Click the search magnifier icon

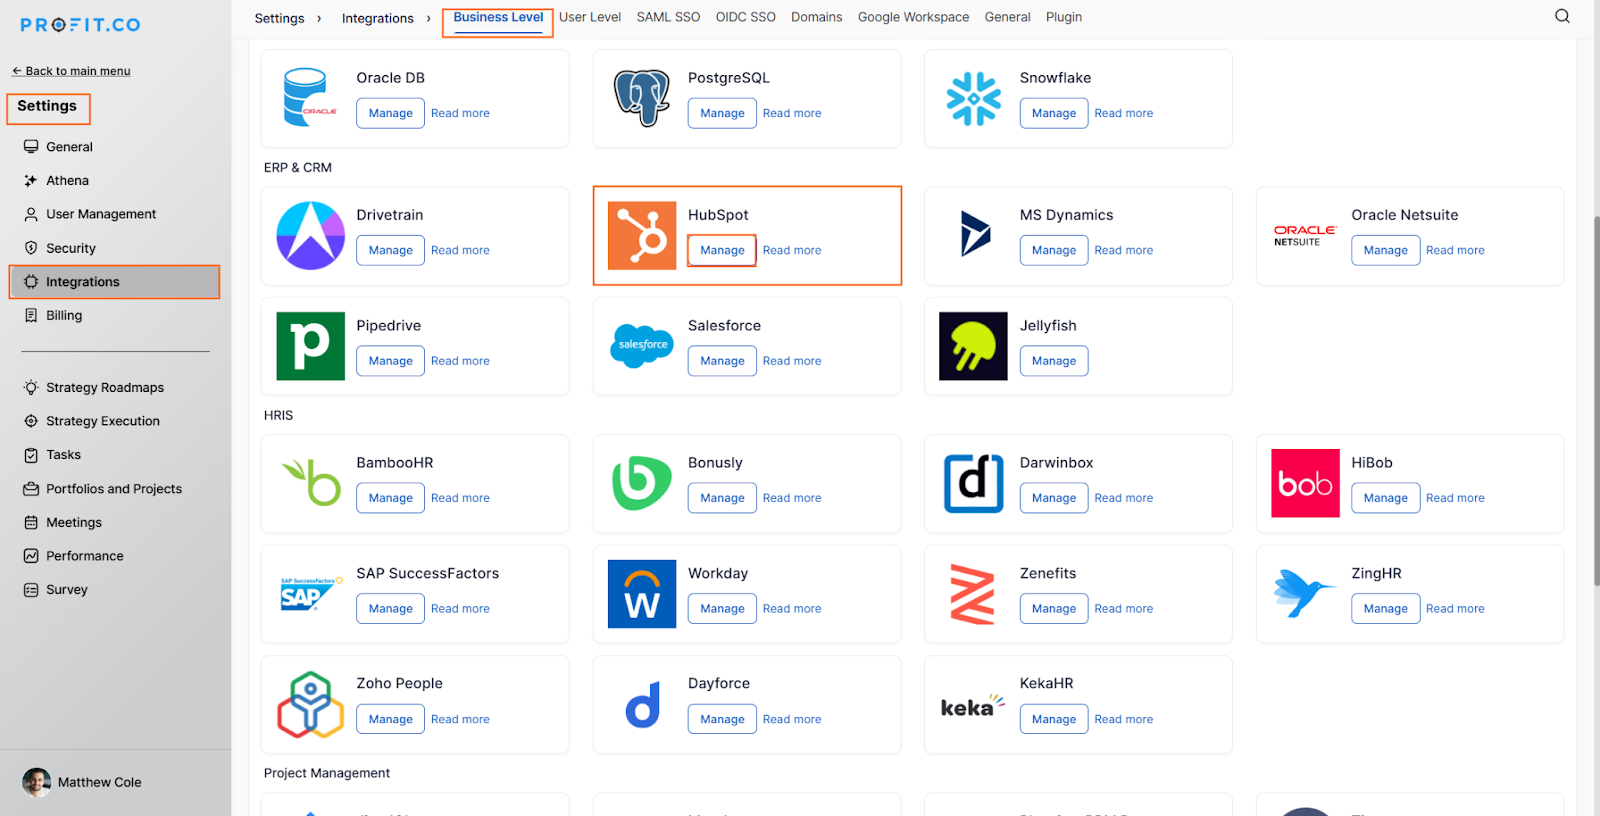pos(1562,16)
